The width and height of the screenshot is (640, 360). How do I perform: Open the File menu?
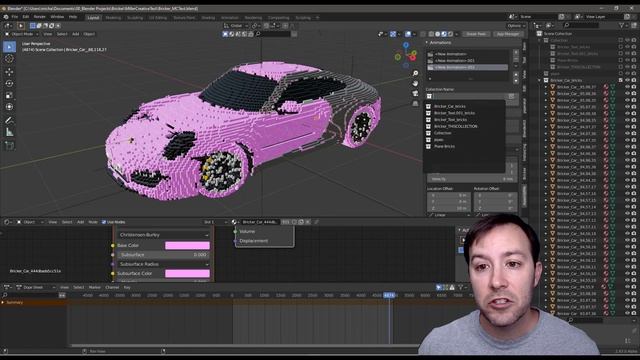pos(15,17)
